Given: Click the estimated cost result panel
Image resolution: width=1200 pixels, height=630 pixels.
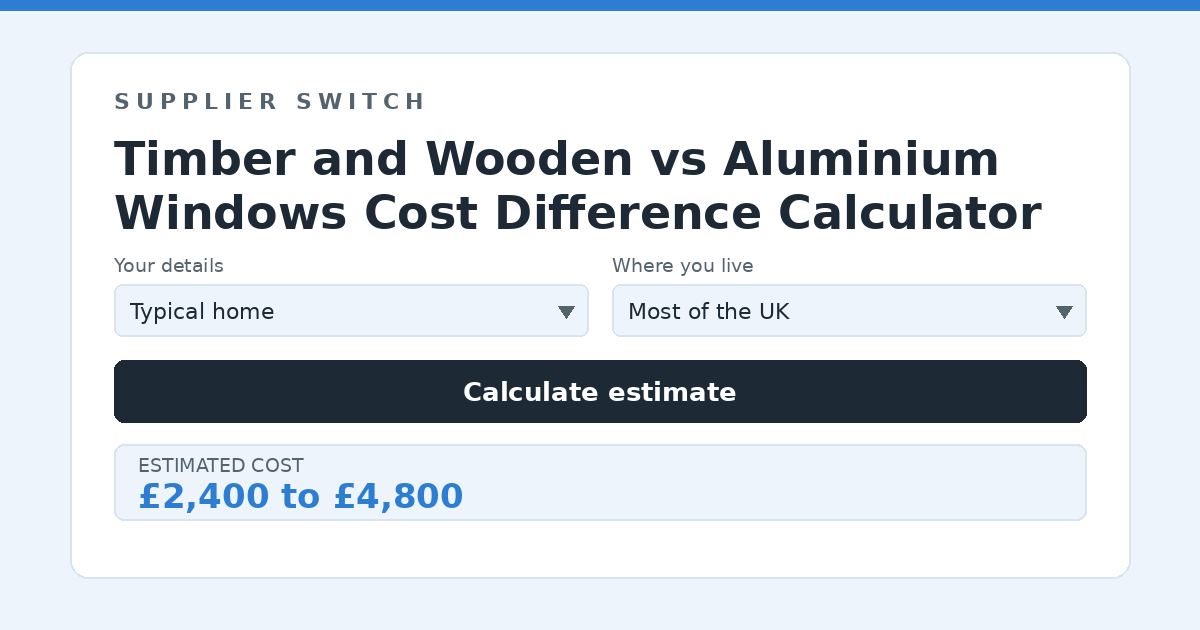Looking at the screenshot, I should (600, 483).
